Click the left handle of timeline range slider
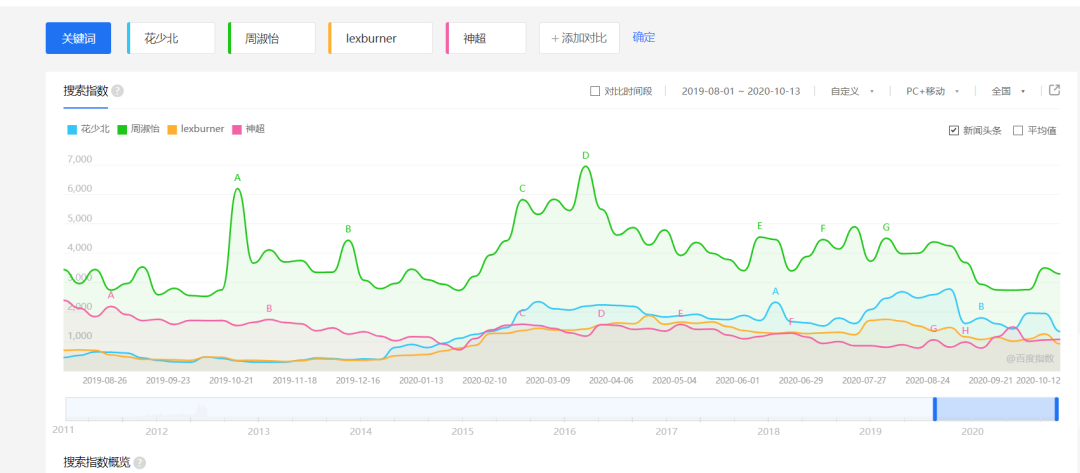This screenshot has width=1080, height=473. coord(935,409)
